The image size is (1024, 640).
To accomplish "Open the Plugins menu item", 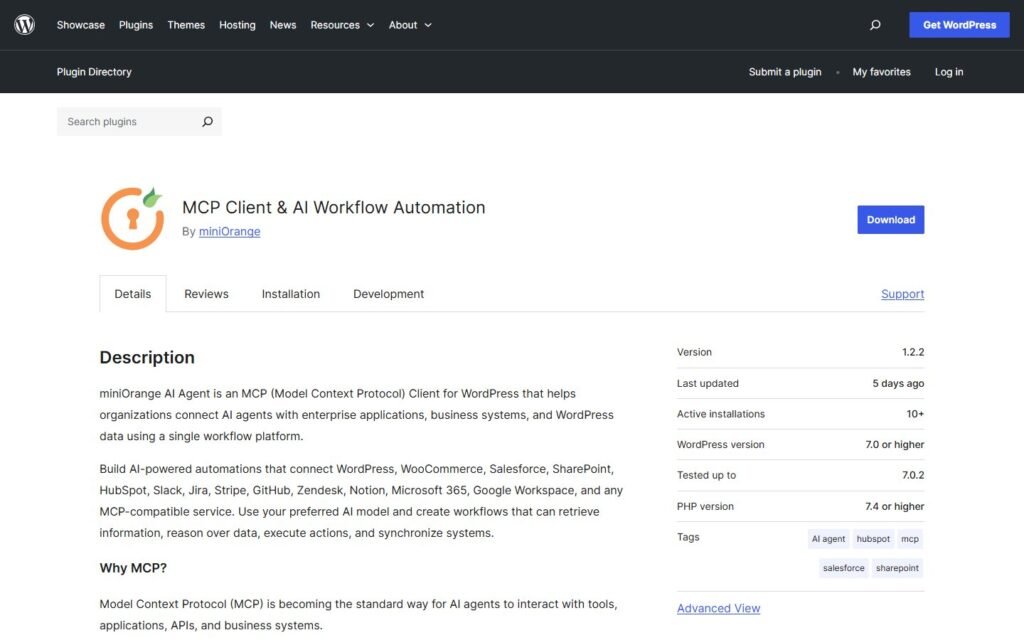I will [136, 25].
